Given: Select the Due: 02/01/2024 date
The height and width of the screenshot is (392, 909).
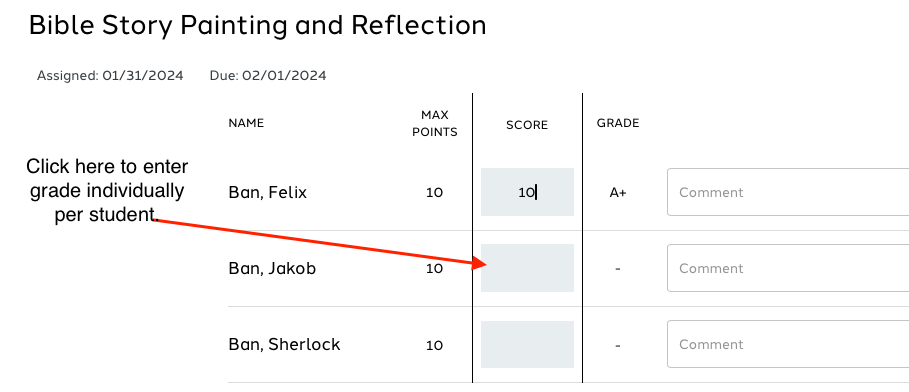Looking at the screenshot, I should point(268,75).
